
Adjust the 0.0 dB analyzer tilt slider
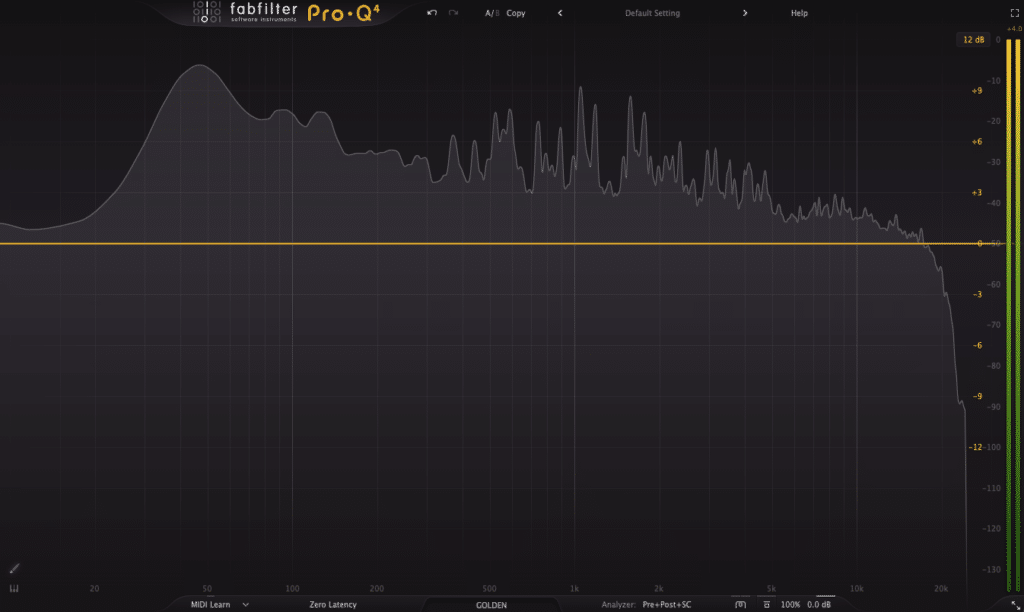coord(818,603)
